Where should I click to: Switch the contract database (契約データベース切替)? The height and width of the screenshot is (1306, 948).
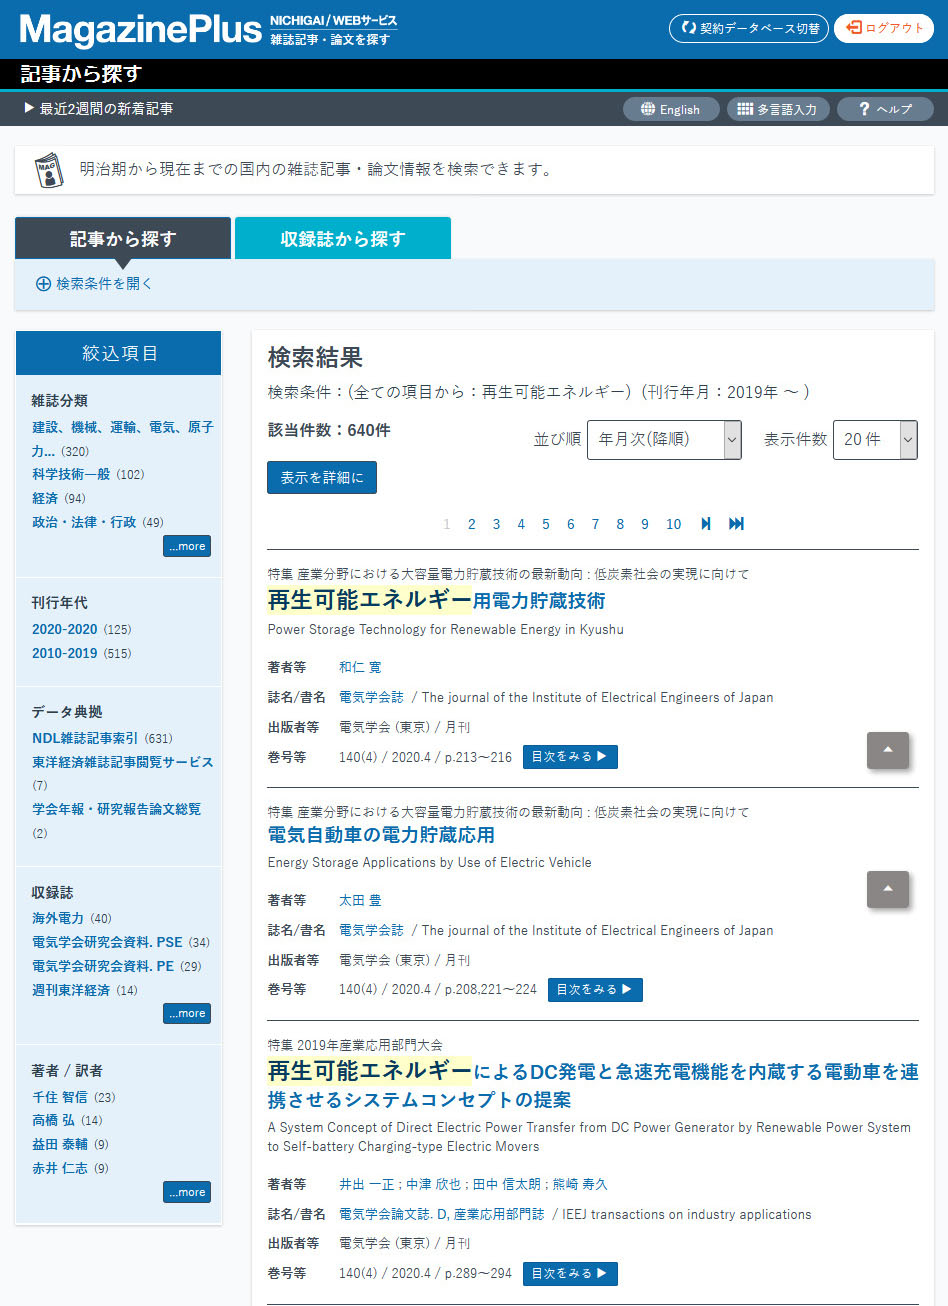[749, 28]
